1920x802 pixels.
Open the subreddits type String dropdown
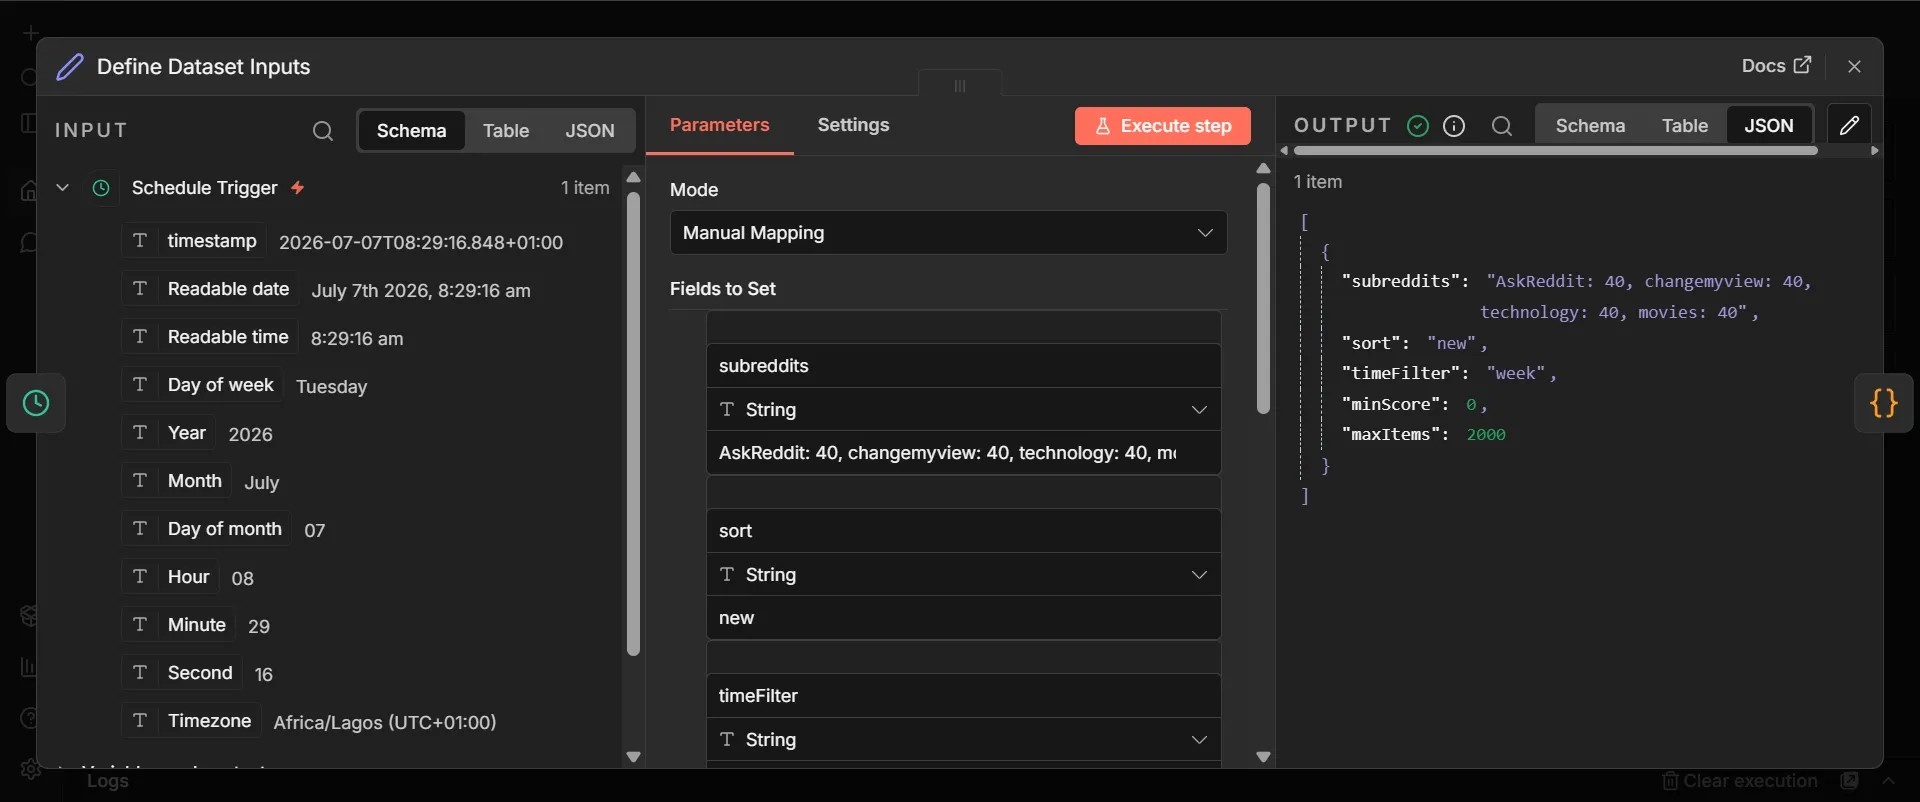tap(964, 409)
